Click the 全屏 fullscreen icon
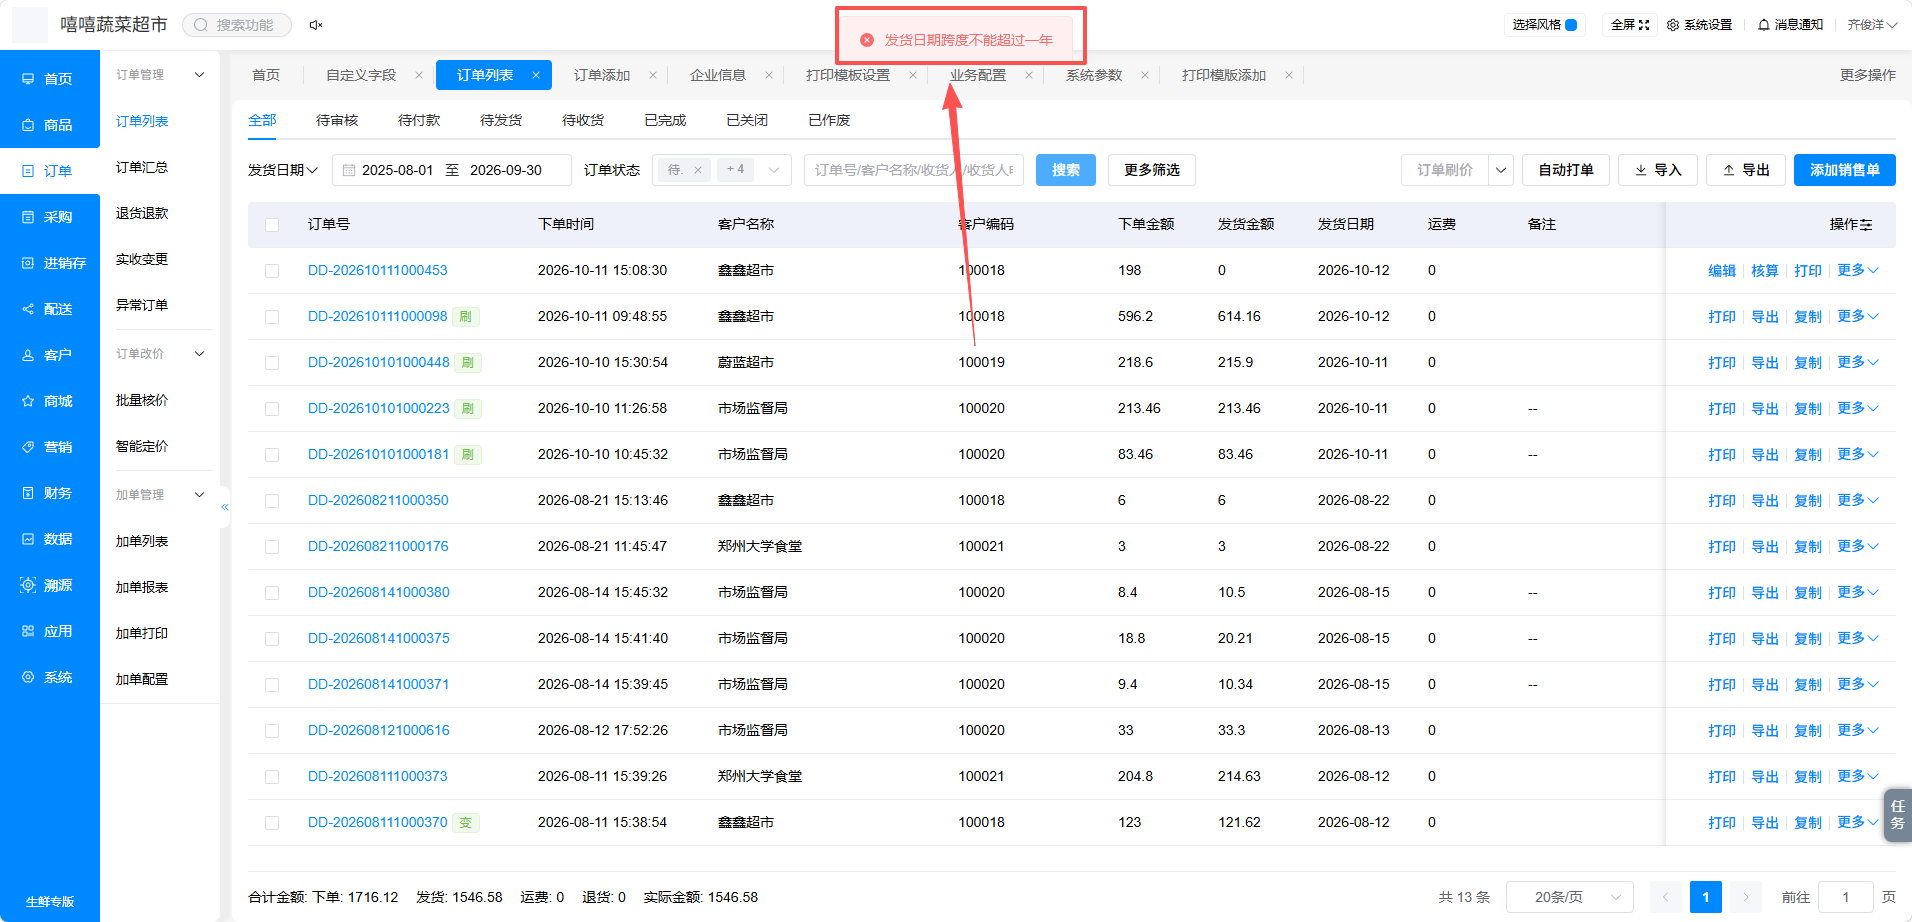The width and height of the screenshot is (1912, 922). 1644,25
